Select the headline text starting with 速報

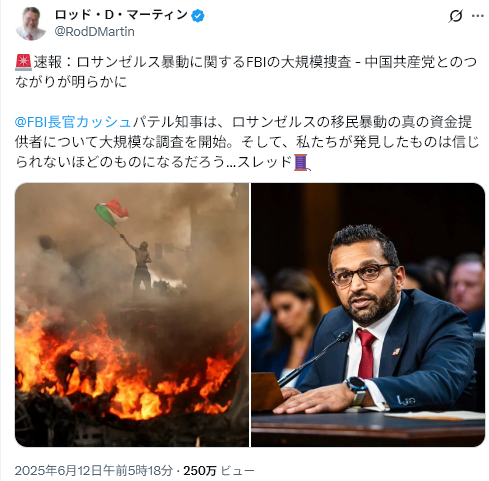(x=246, y=72)
